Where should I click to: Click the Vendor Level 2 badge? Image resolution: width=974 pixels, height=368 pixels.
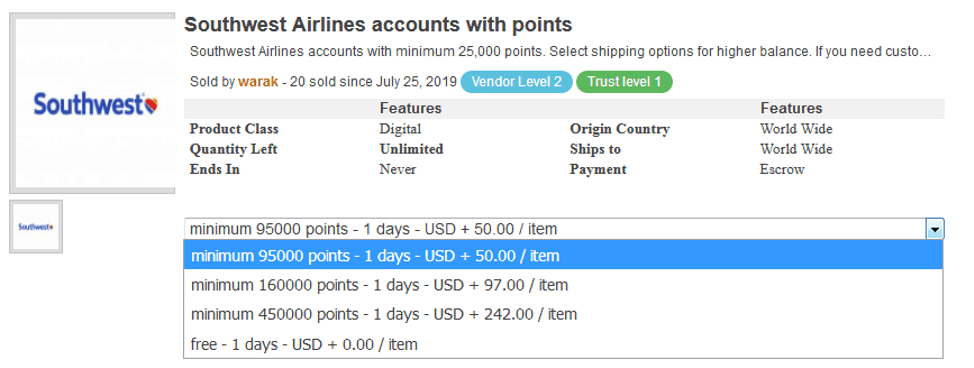[516, 82]
